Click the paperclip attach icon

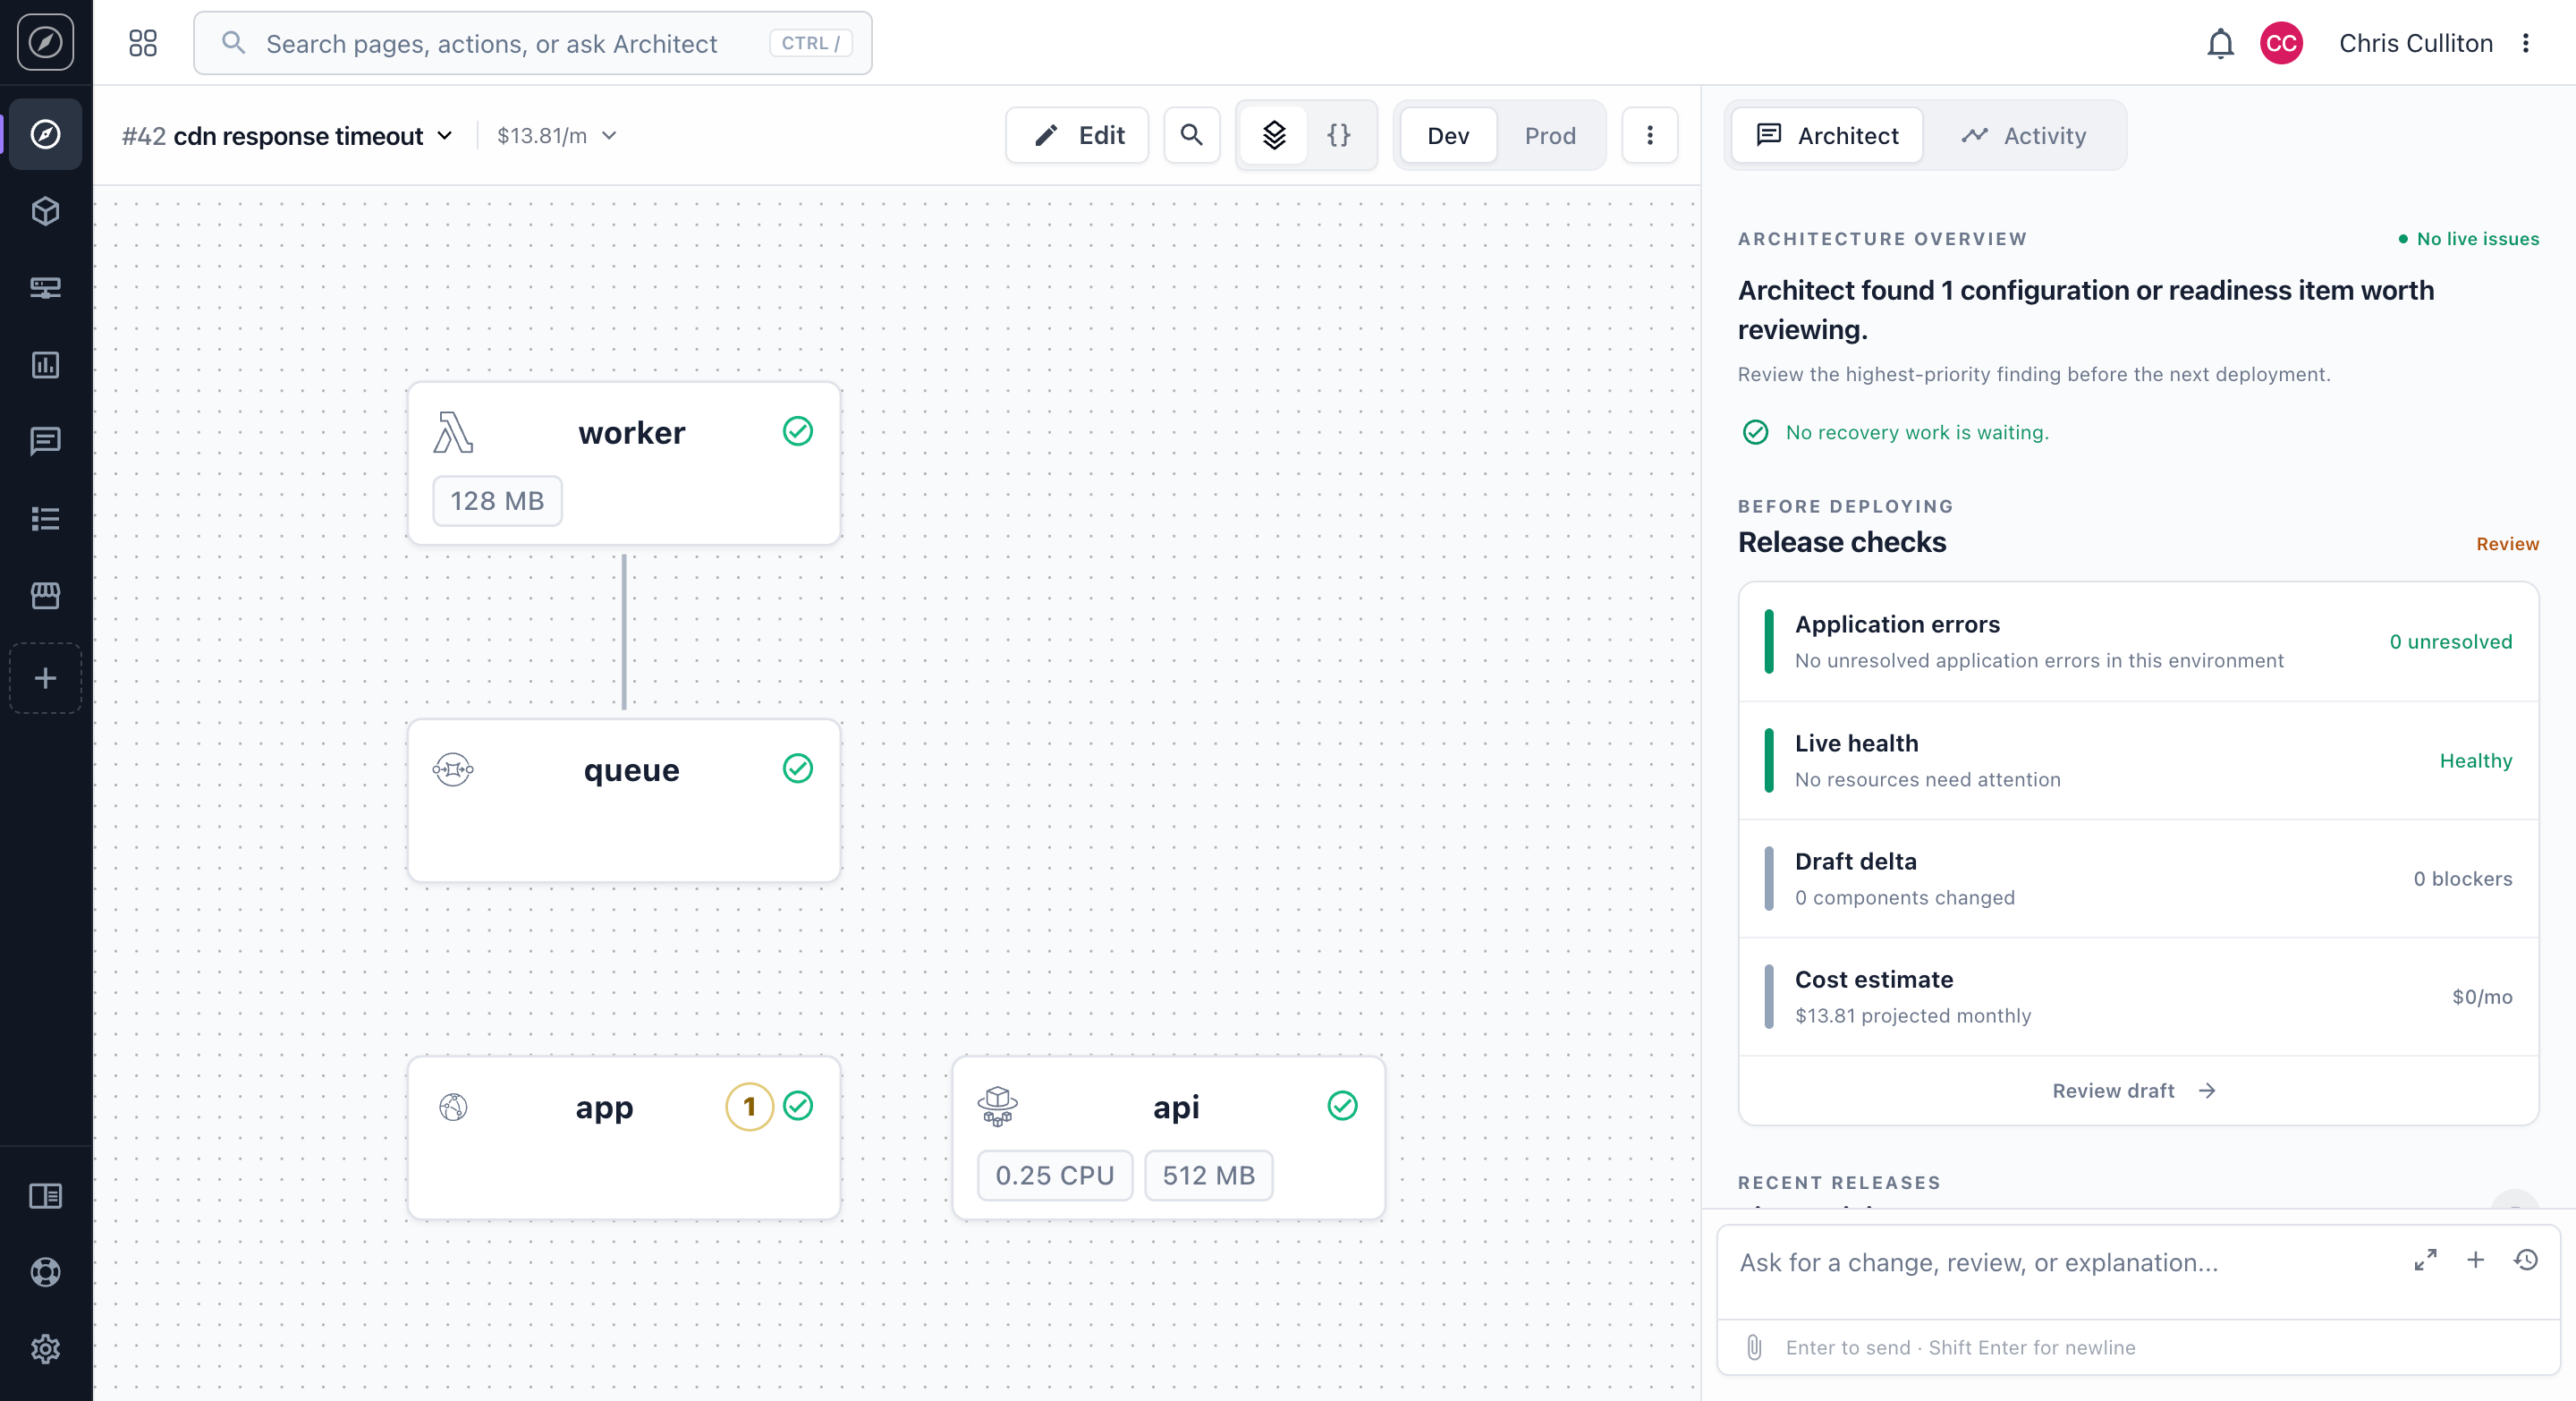(1754, 1347)
